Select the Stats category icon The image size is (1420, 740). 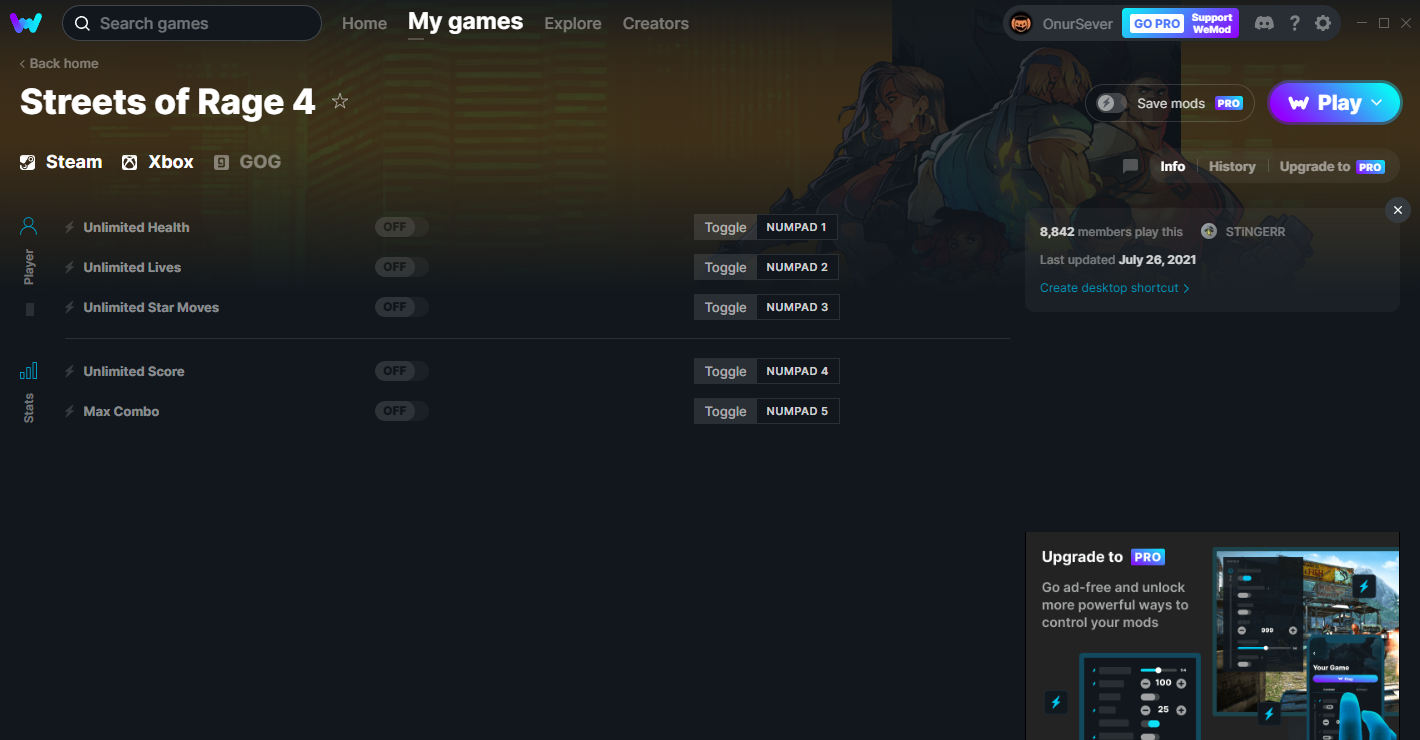click(x=29, y=371)
